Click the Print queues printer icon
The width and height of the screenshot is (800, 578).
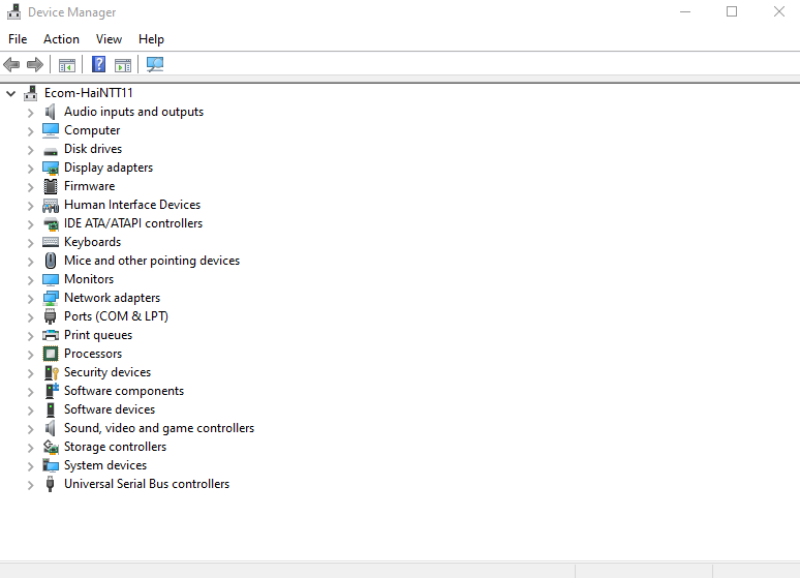pyautogui.click(x=51, y=335)
